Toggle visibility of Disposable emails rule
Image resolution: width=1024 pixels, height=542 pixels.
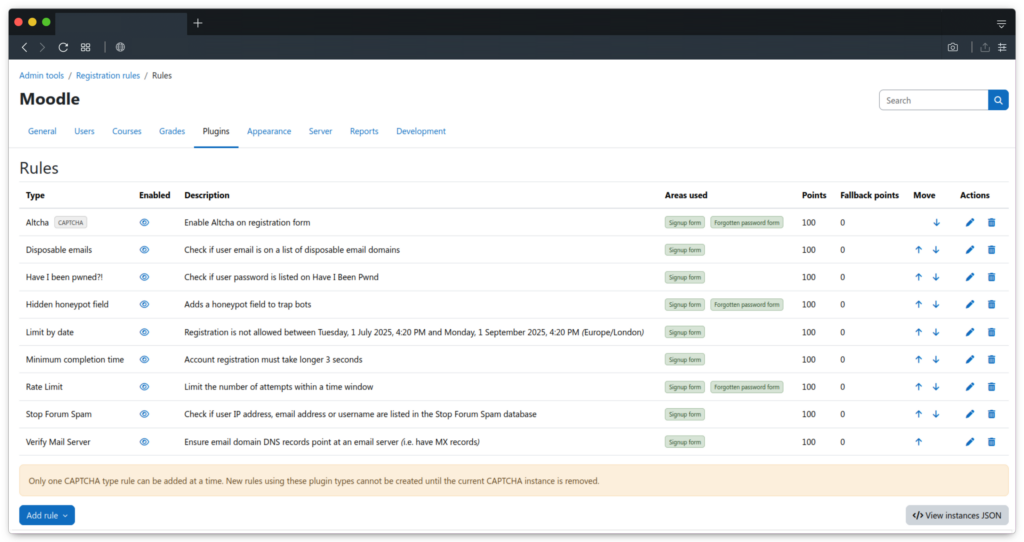144,250
